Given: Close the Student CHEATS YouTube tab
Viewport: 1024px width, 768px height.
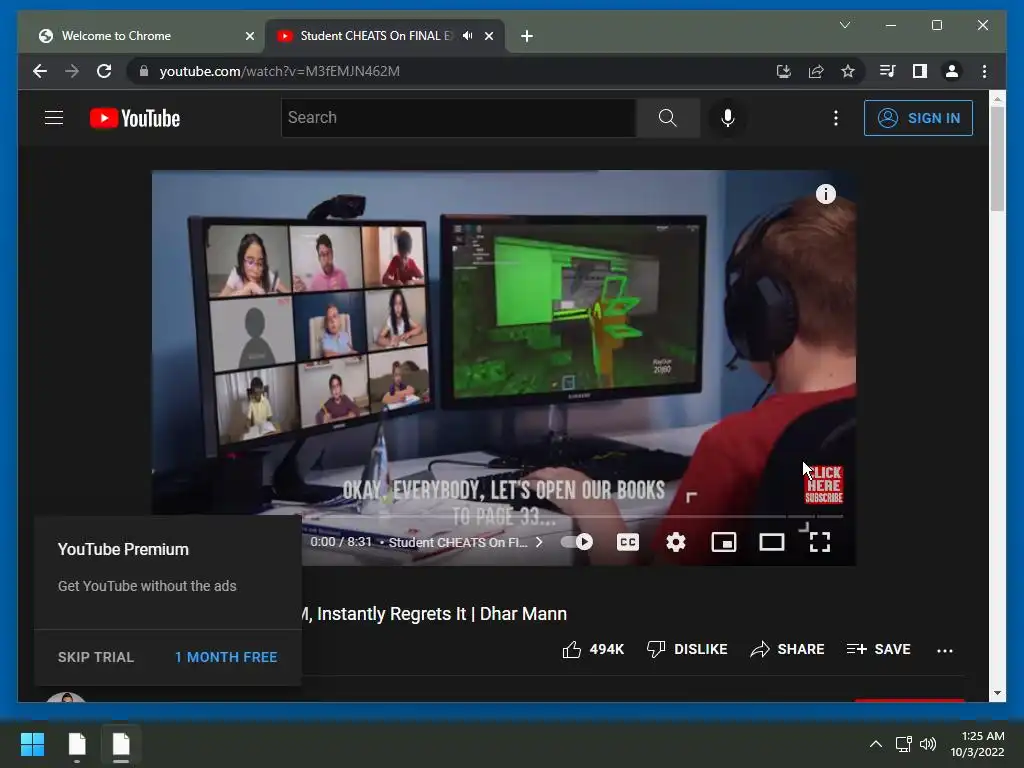Looking at the screenshot, I should (x=489, y=36).
